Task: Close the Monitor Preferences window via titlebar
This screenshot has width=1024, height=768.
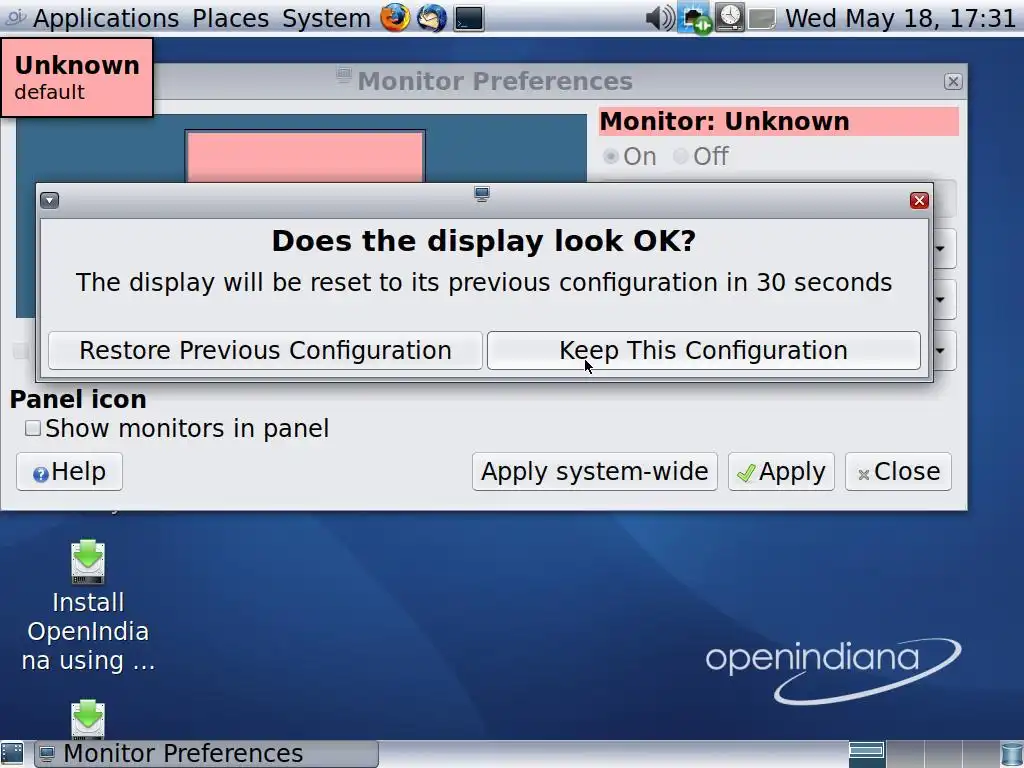Action: pos(953,82)
